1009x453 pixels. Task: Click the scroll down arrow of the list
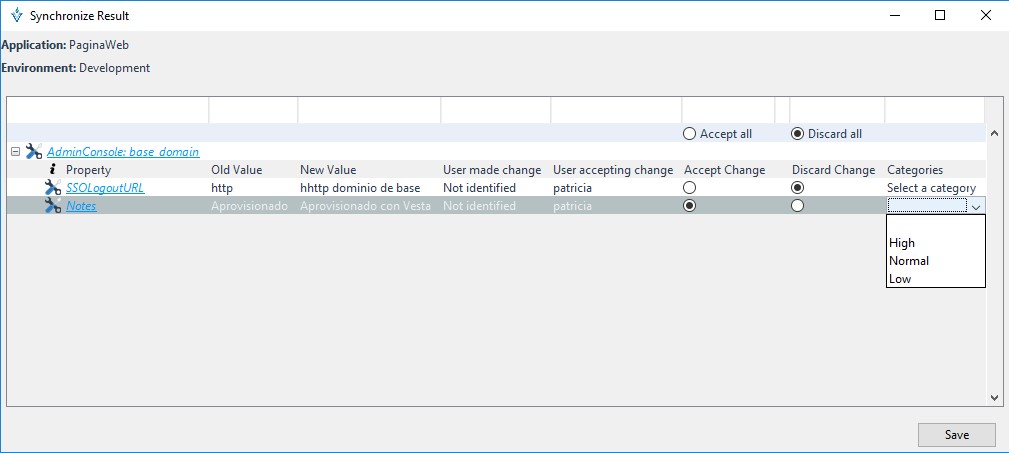[994, 397]
